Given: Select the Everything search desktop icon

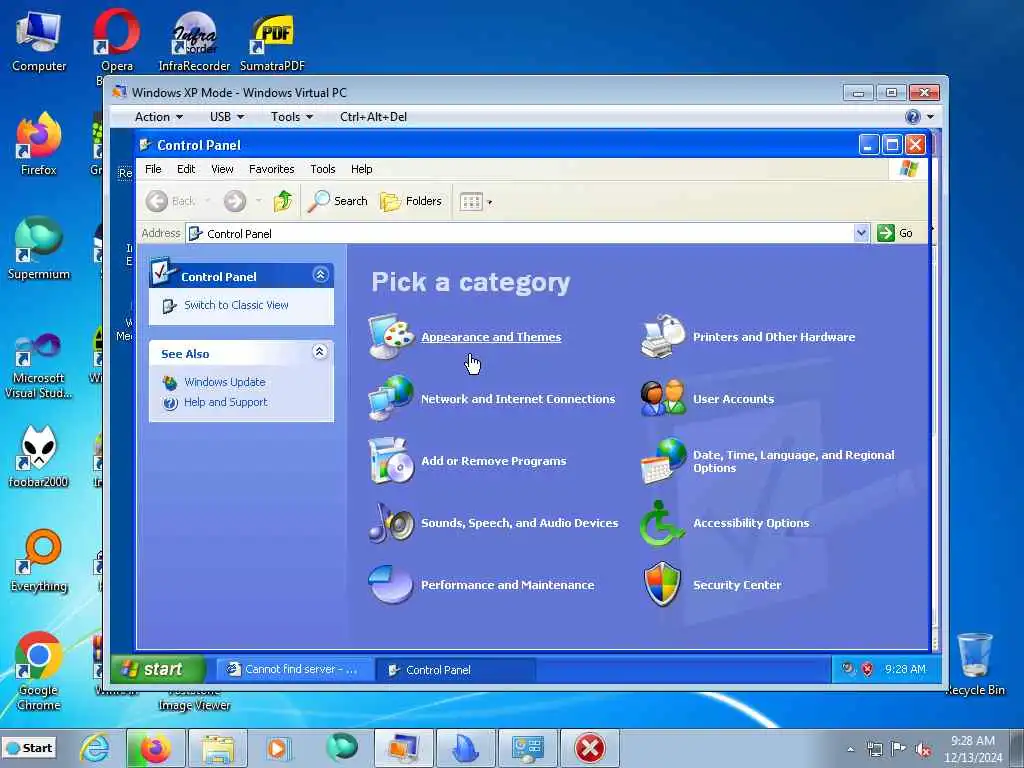Looking at the screenshot, I should coord(39,560).
